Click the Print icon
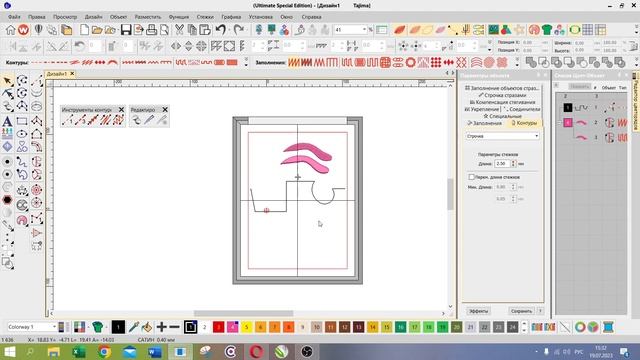This screenshot has height=360, width=640. [x=151, y=30]
